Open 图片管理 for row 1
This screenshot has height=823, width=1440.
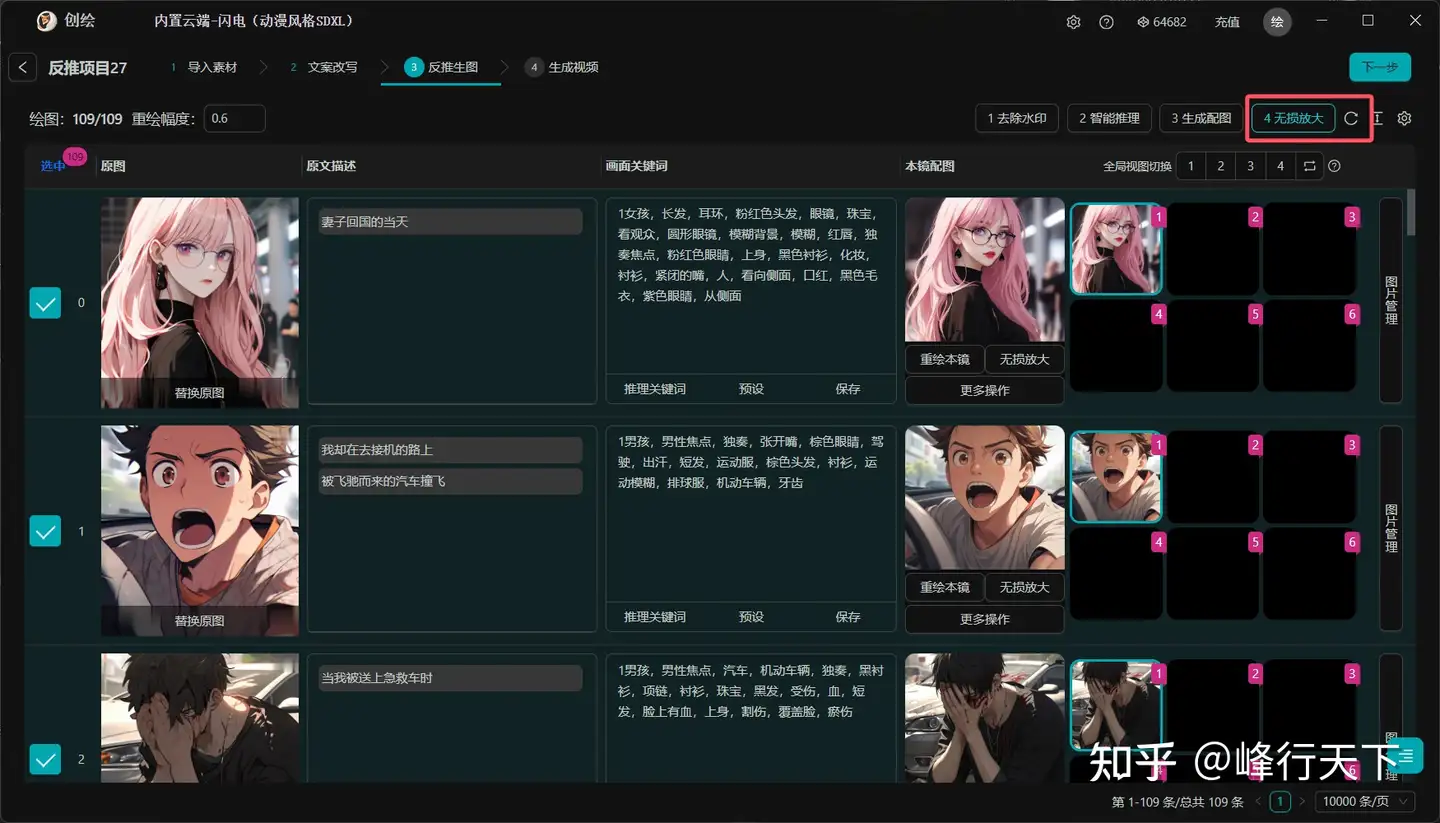(x=1391, y=528)
